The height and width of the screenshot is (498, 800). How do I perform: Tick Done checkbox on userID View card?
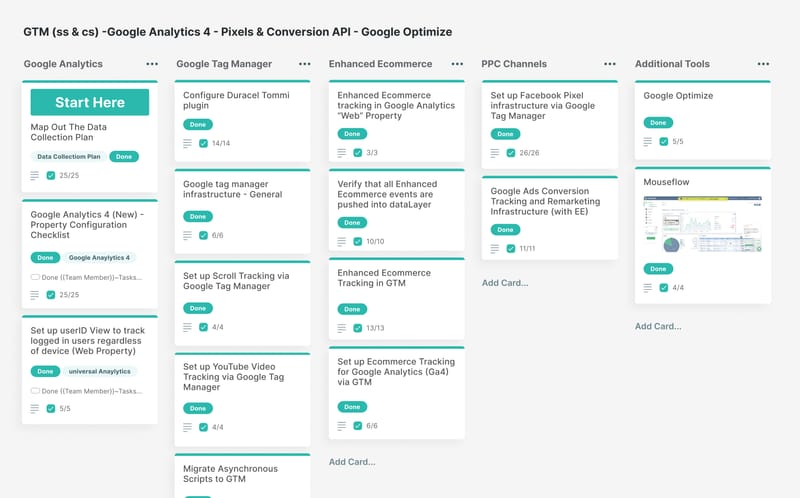pos(35,391)
